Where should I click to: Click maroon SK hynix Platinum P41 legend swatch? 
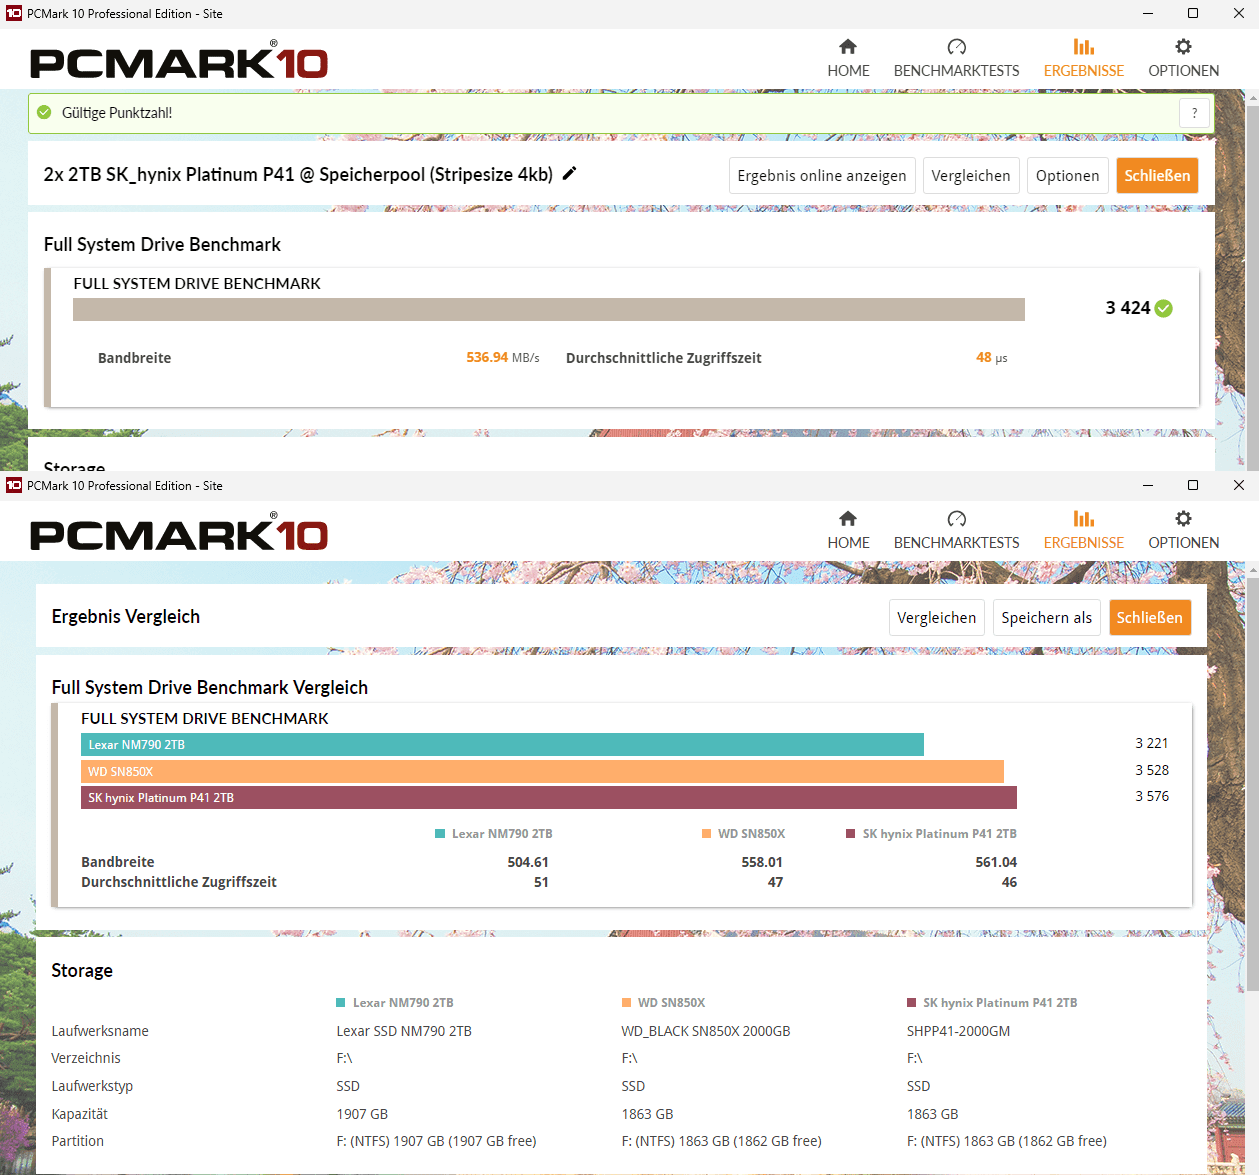(851, 834)
